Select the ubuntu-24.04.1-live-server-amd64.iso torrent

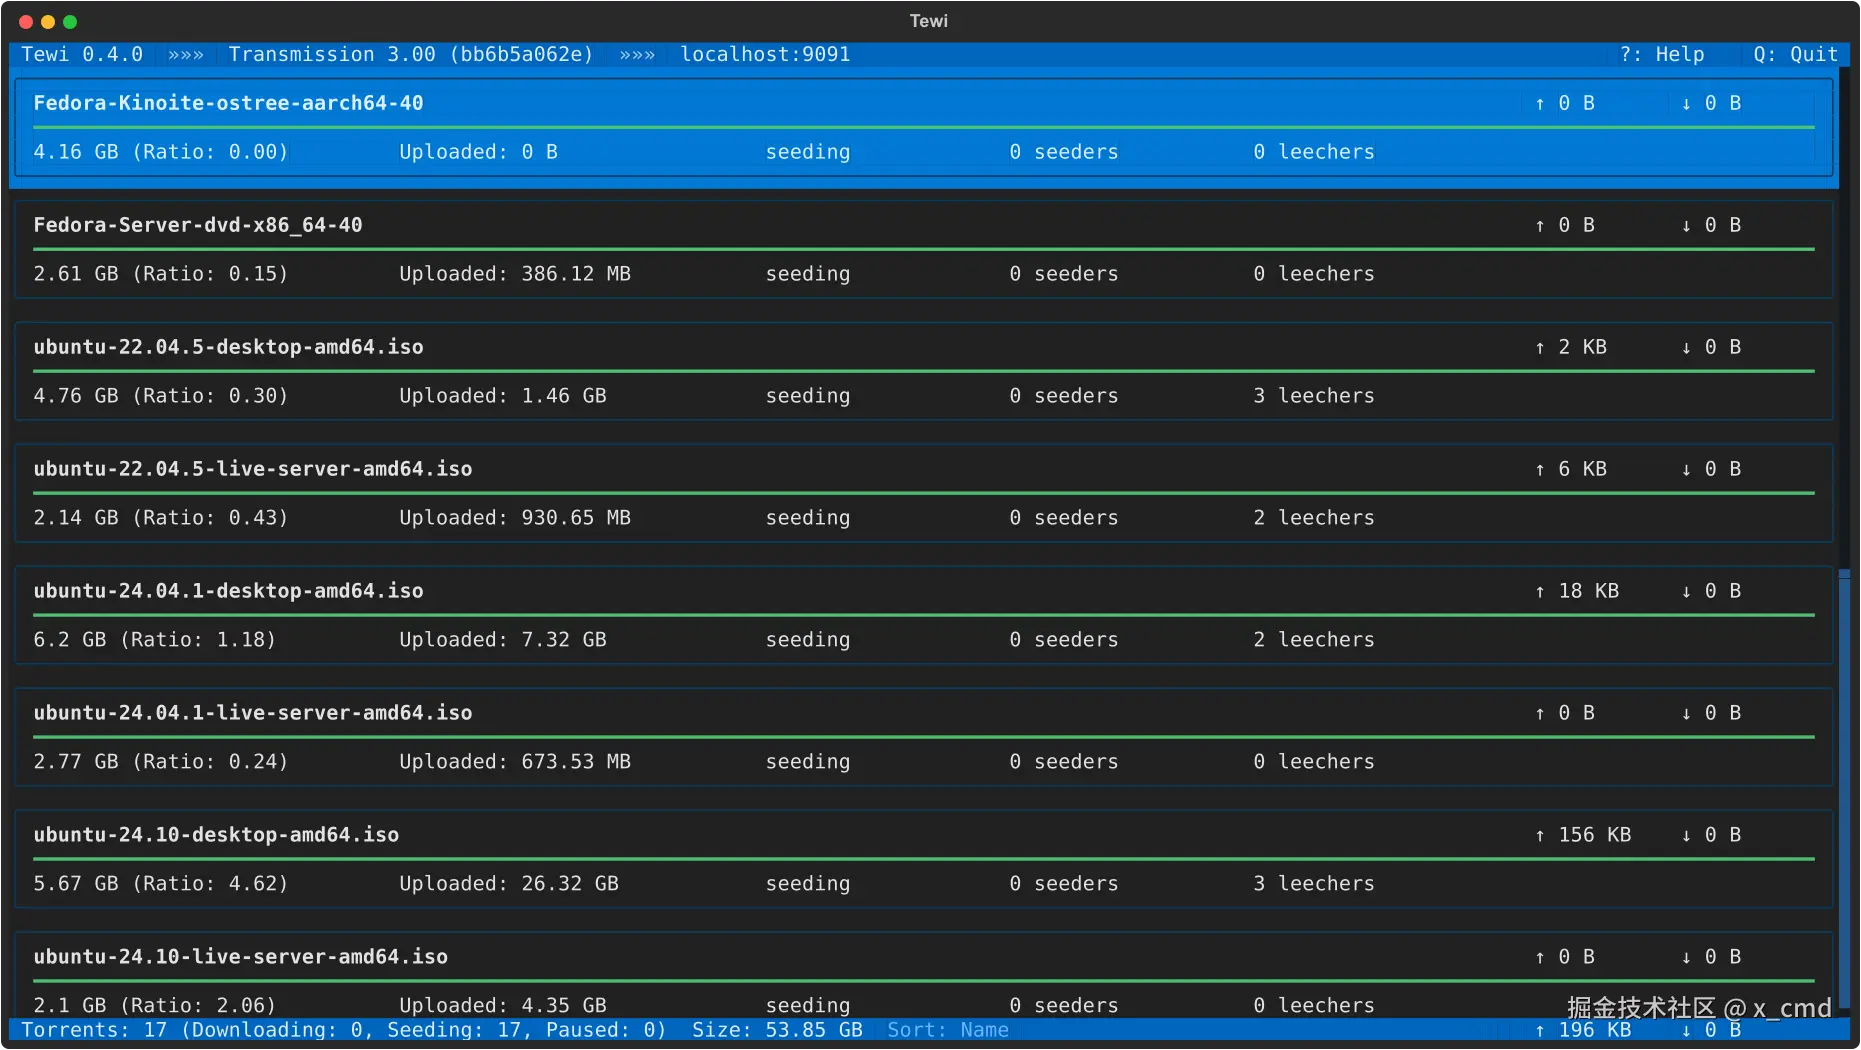pyautogui.click(x=924, y=737)
